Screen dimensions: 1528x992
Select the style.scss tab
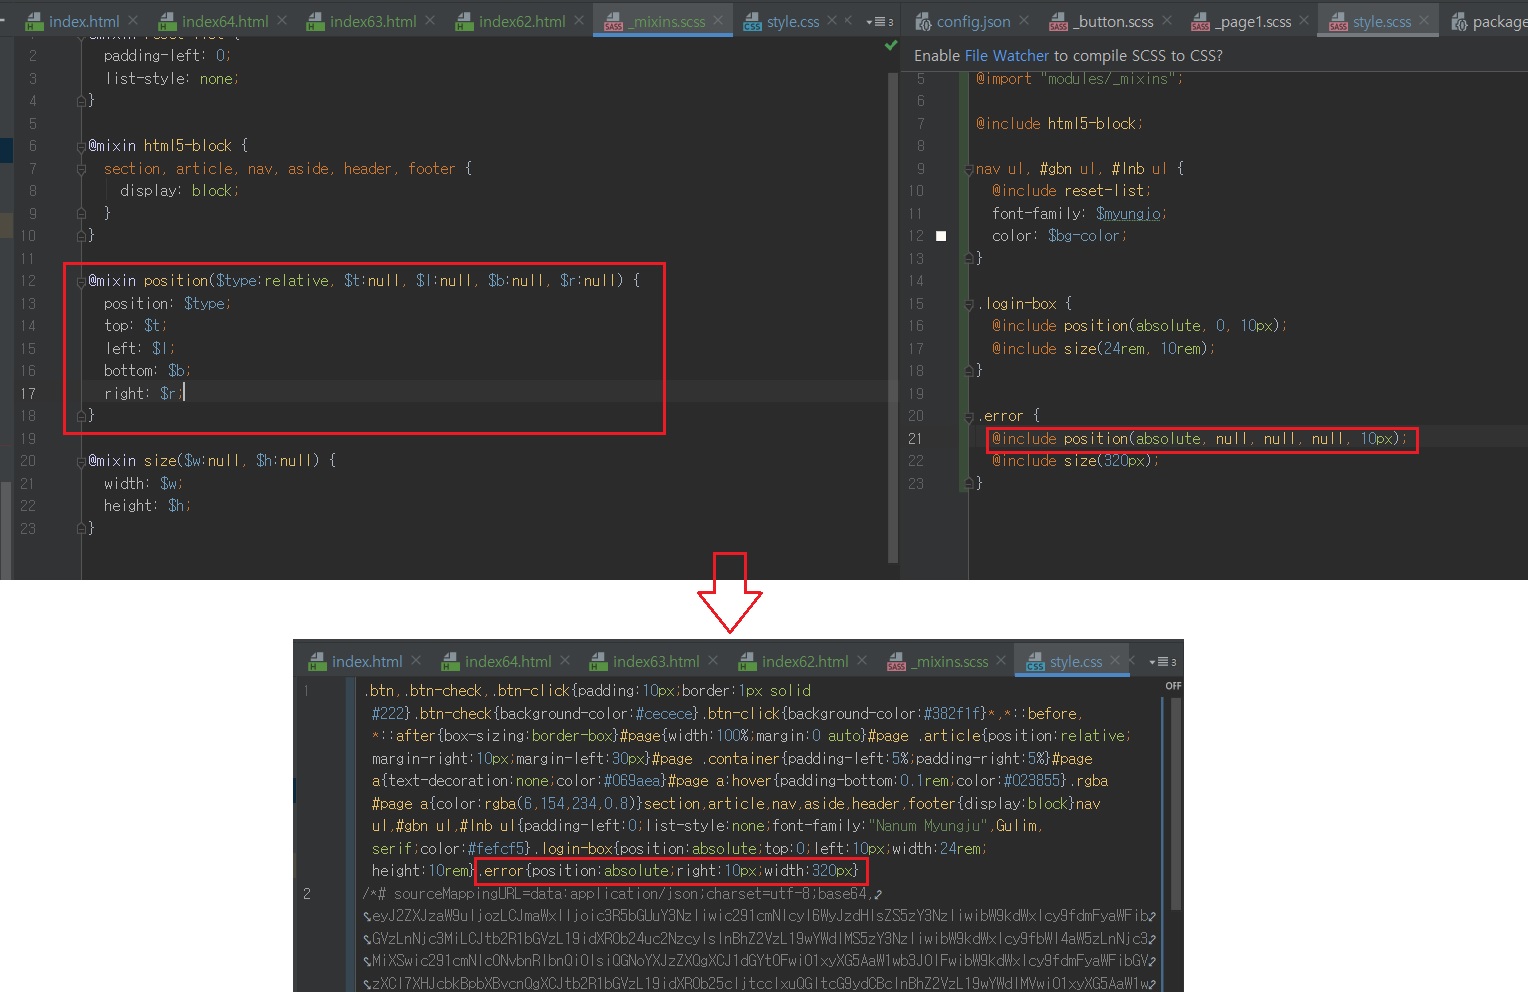1381,21
